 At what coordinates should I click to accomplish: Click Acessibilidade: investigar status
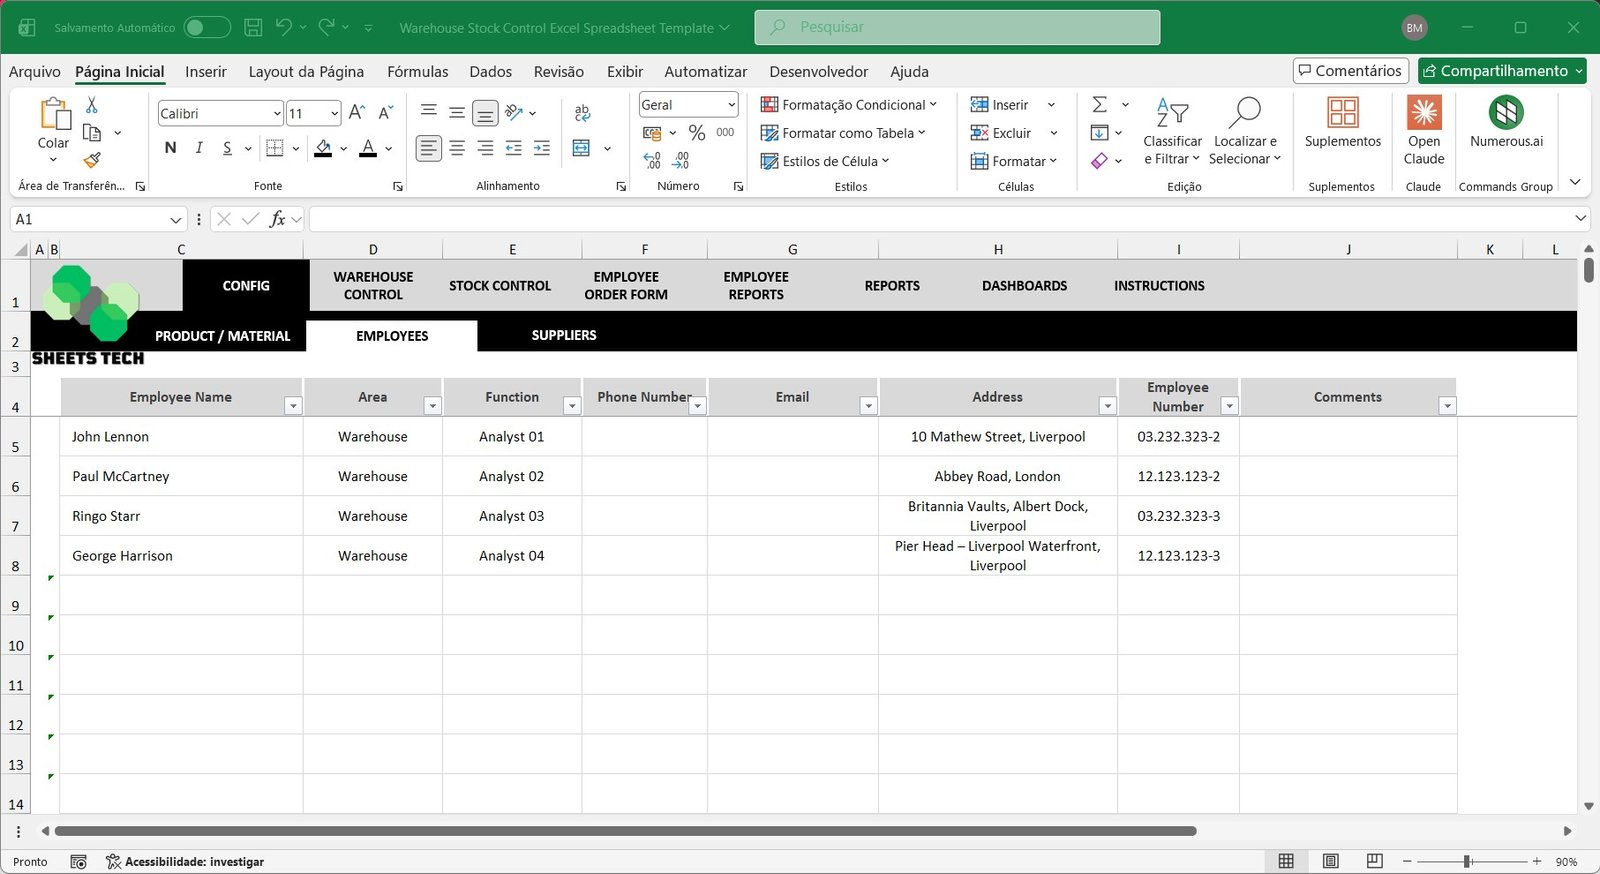[x=185, y=861]
